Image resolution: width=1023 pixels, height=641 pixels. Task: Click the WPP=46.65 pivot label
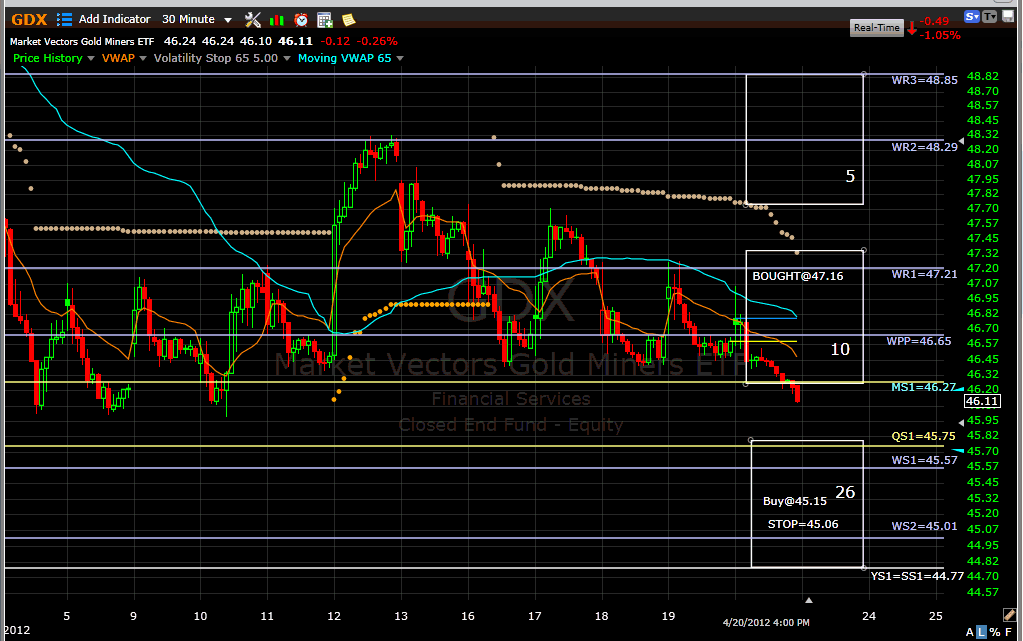pyautogui.click(x=919, y=341)
